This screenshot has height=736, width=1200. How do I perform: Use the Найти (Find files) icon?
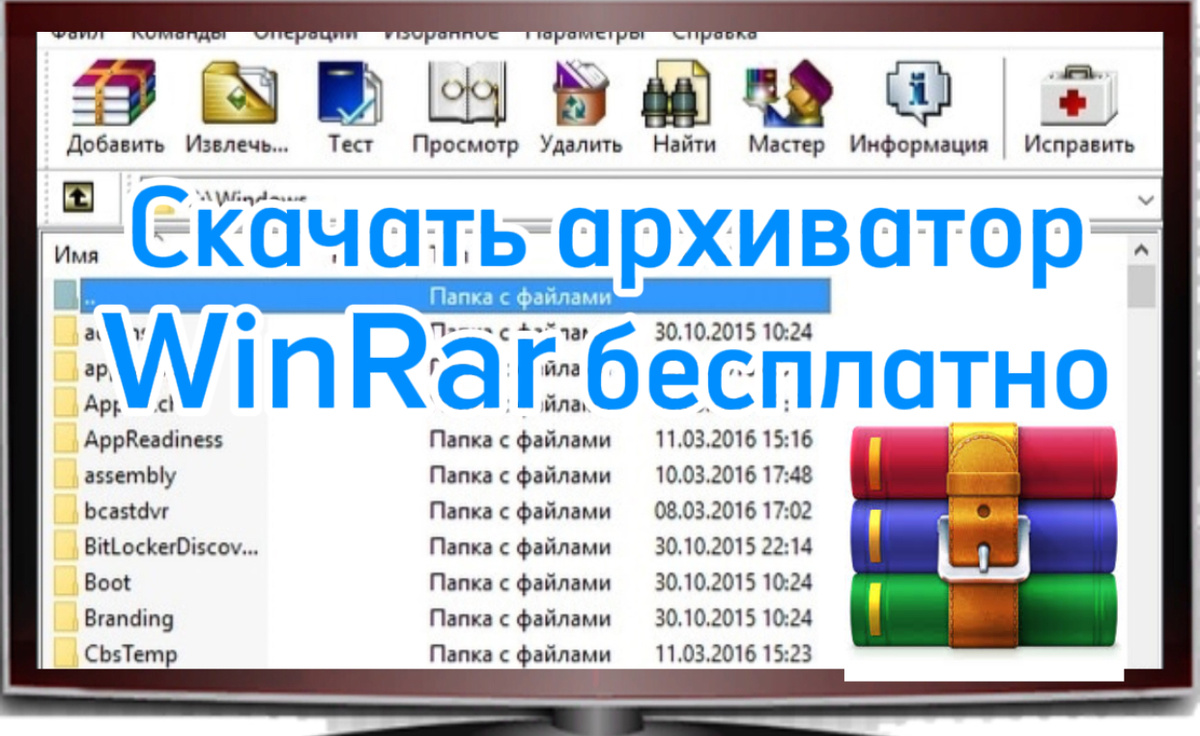tap(683, 100)
